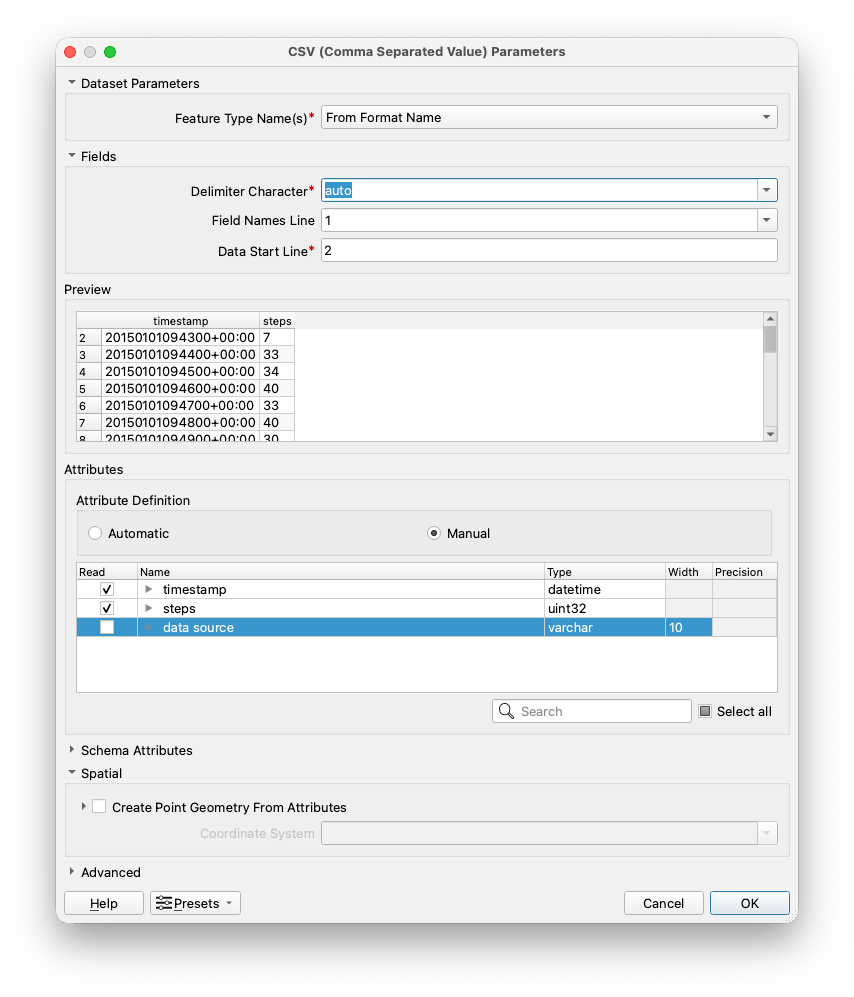
Task: Select the Automatic attribute definition radio
Action: (95, 533)
